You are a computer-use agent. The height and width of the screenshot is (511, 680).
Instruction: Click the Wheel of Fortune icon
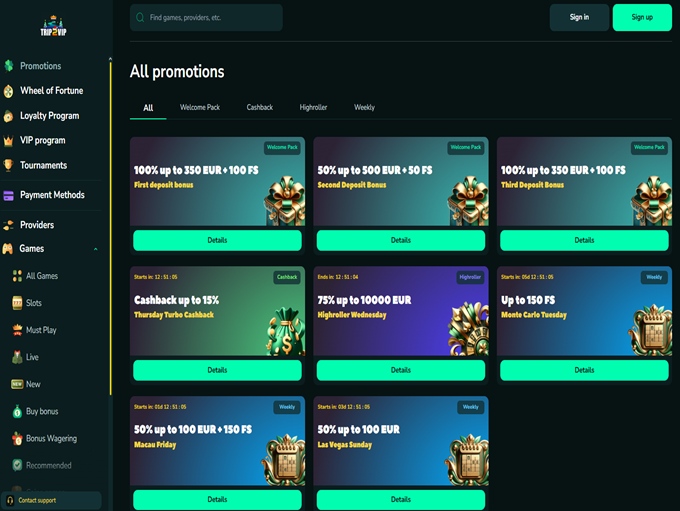coord(8,91)
